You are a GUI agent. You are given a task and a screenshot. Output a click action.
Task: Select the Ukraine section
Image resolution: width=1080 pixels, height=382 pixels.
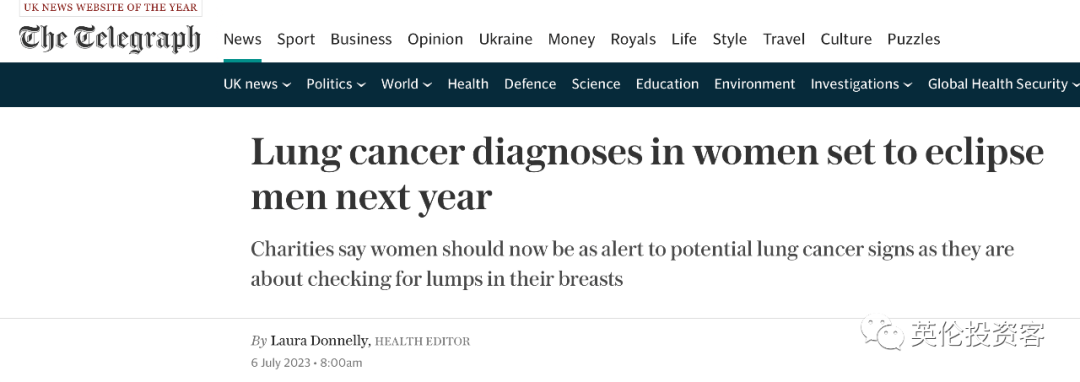506,39
